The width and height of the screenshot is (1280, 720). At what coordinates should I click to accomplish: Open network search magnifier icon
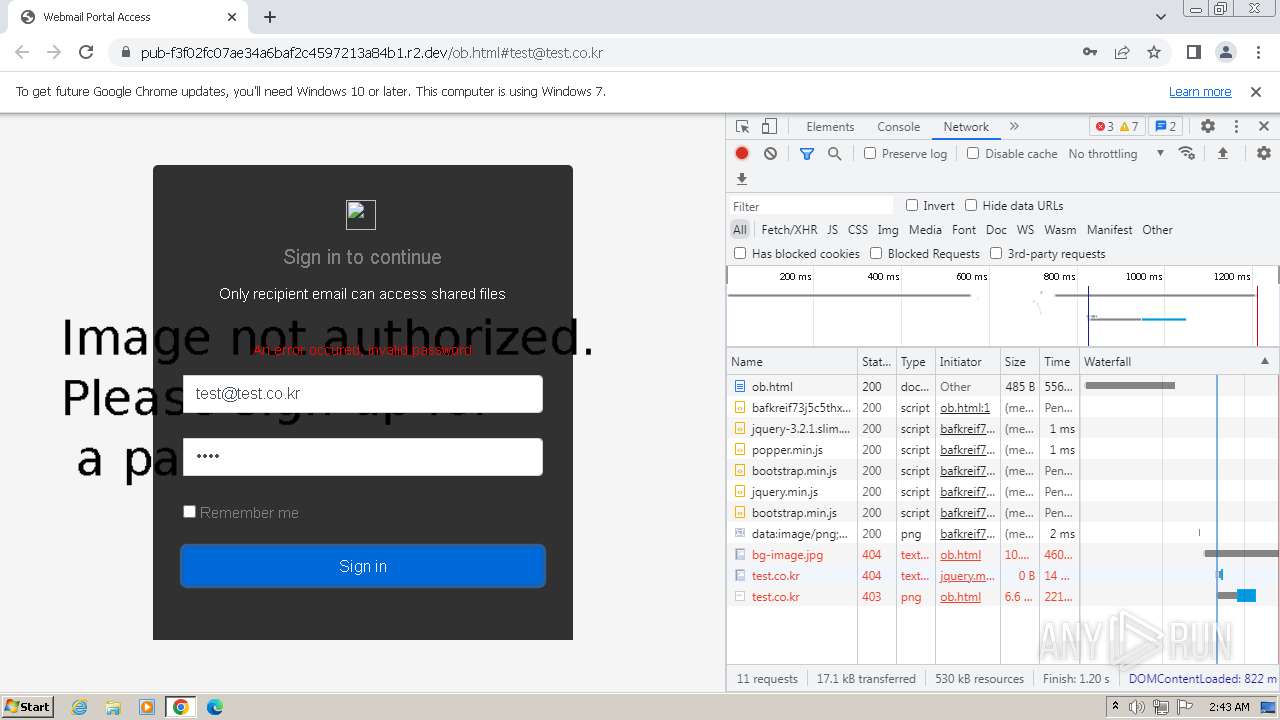pos(834,153)
